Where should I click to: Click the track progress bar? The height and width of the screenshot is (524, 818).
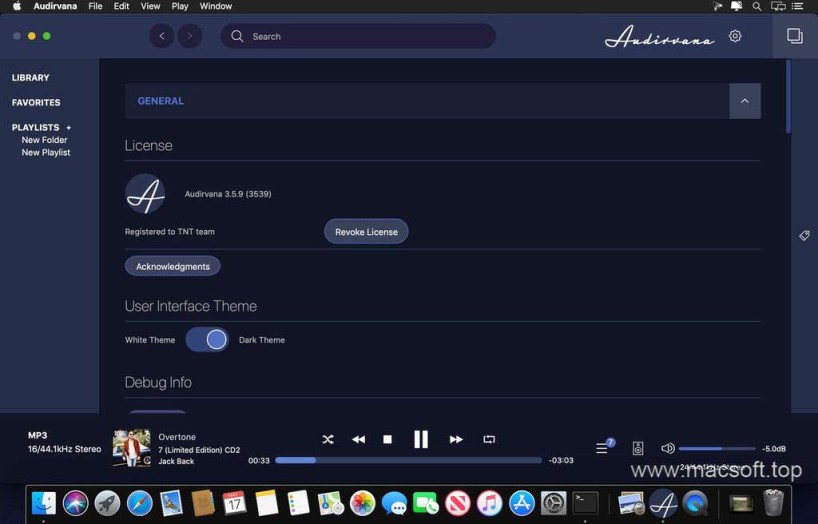pyautogui.click(x=408, y=460)
